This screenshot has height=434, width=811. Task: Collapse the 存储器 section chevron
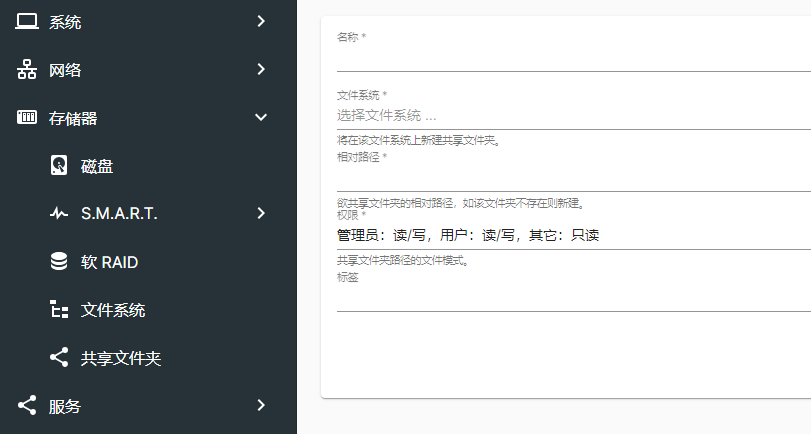pos(261,117)
